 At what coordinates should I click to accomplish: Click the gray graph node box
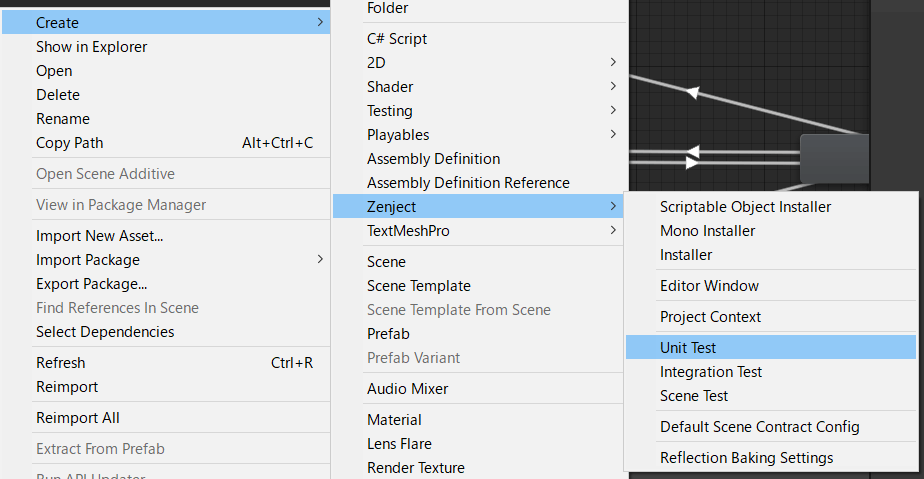pos(834,158)
